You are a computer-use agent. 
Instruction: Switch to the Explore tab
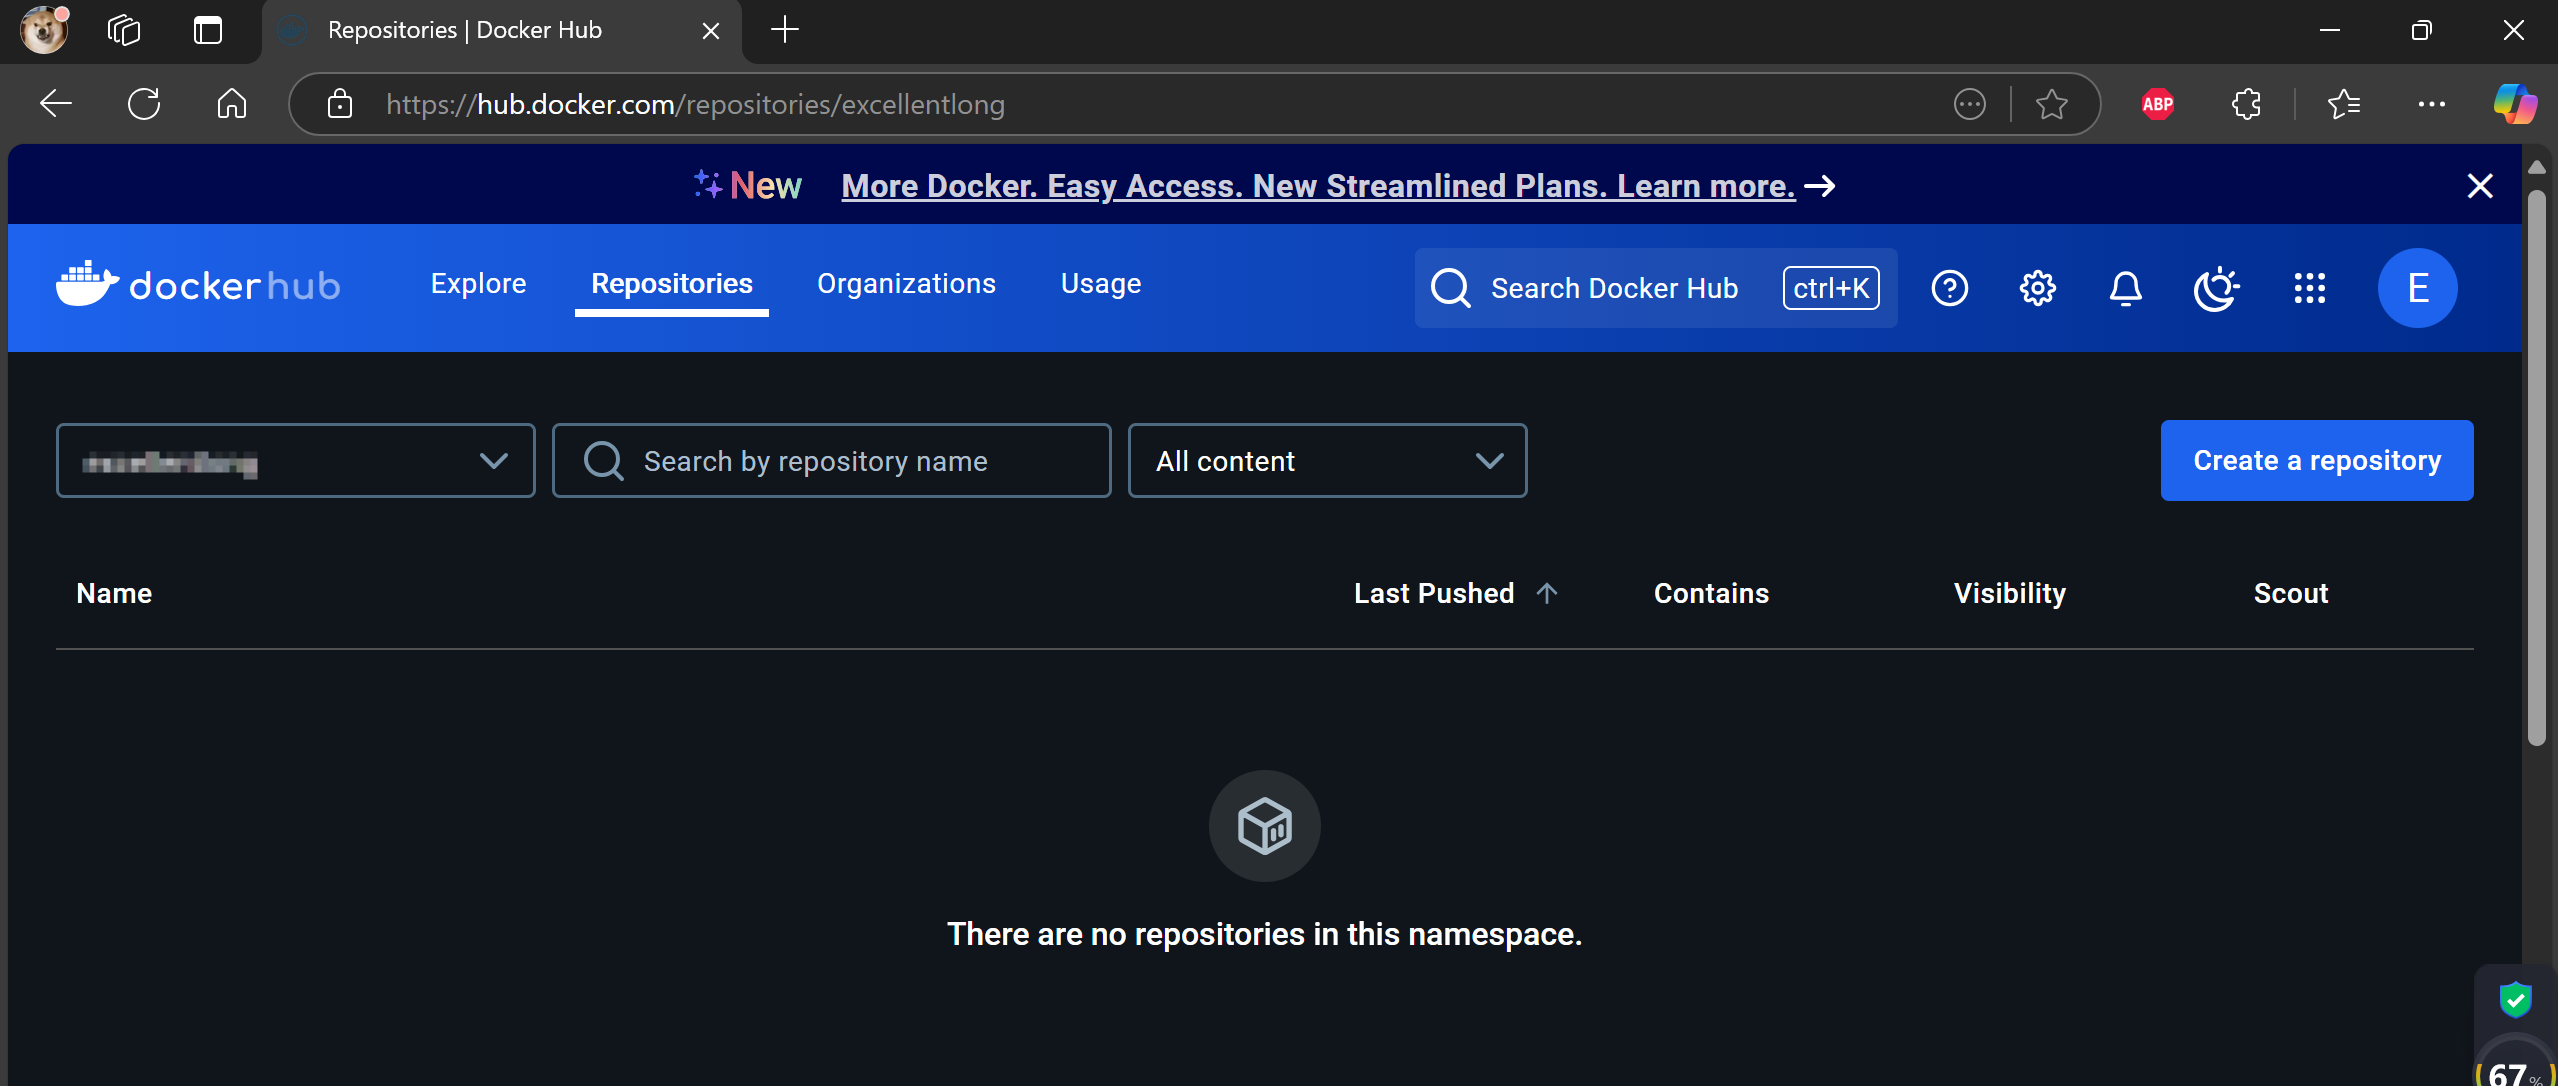coord(478,284)
